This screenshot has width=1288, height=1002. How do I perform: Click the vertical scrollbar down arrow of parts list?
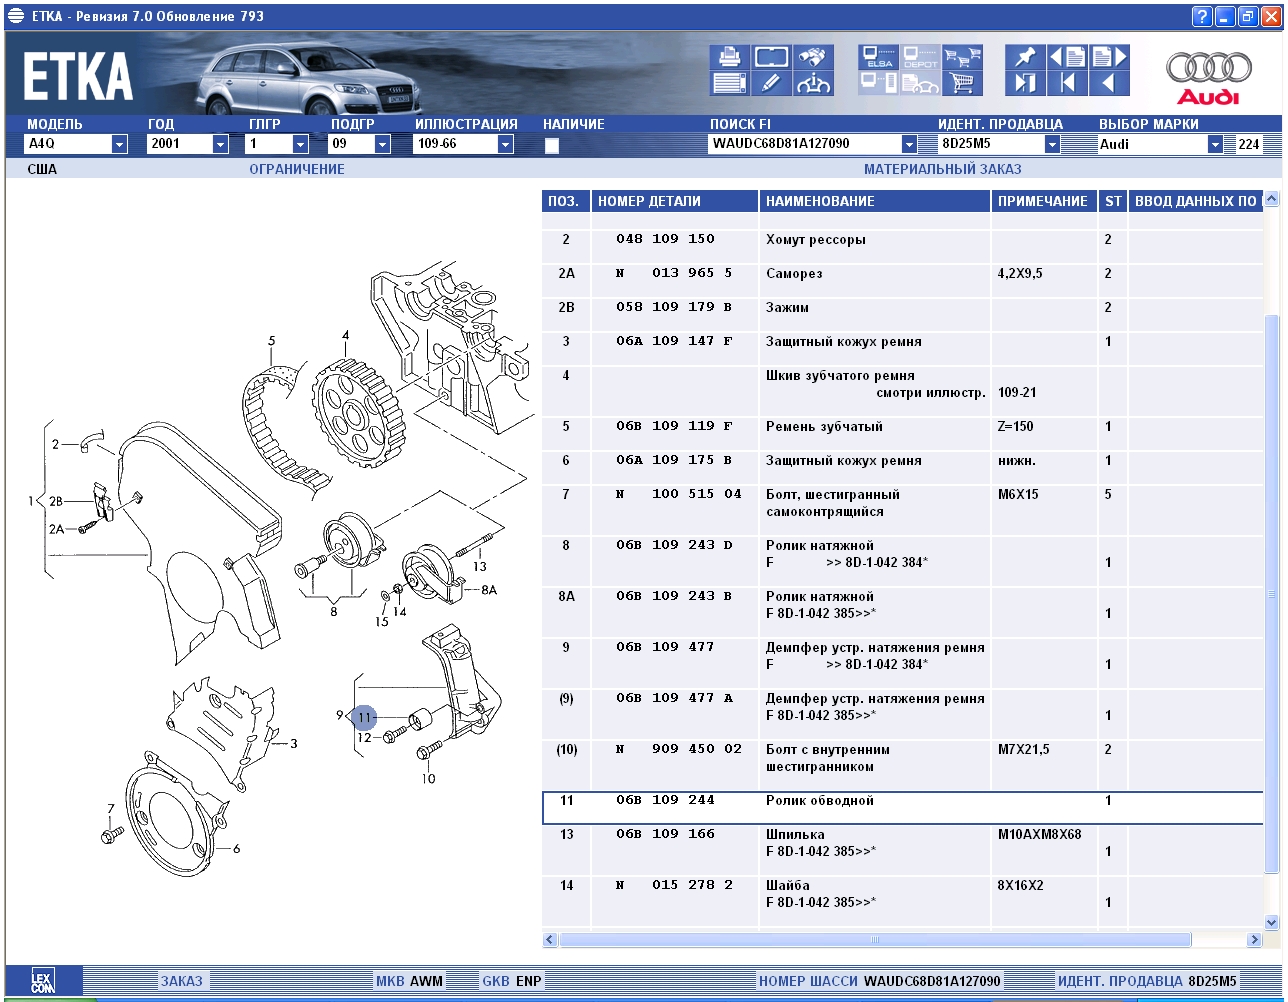pyautogui.click(x=1272, y=922)
